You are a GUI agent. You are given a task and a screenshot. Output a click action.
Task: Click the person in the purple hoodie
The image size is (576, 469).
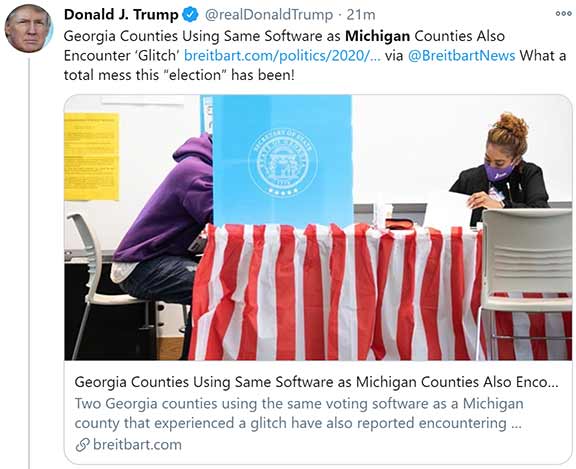click(x=163, y=217)
